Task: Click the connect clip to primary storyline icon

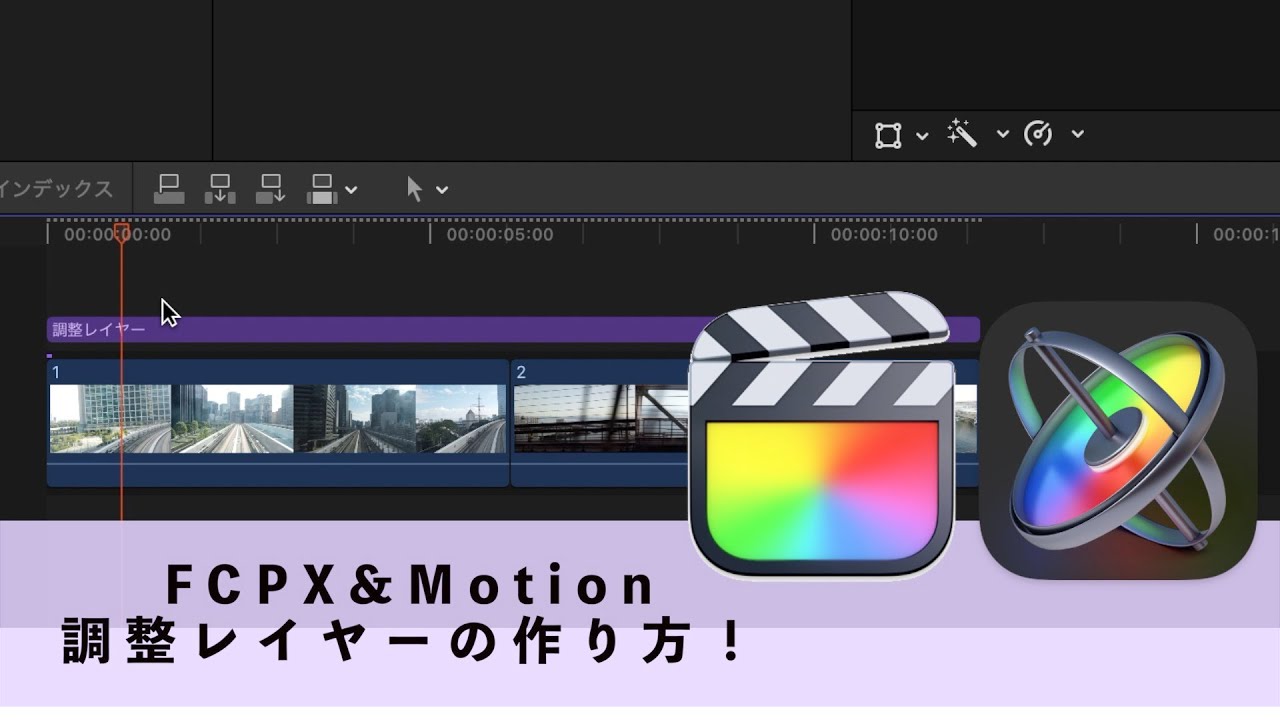Action: pos(169,189)
